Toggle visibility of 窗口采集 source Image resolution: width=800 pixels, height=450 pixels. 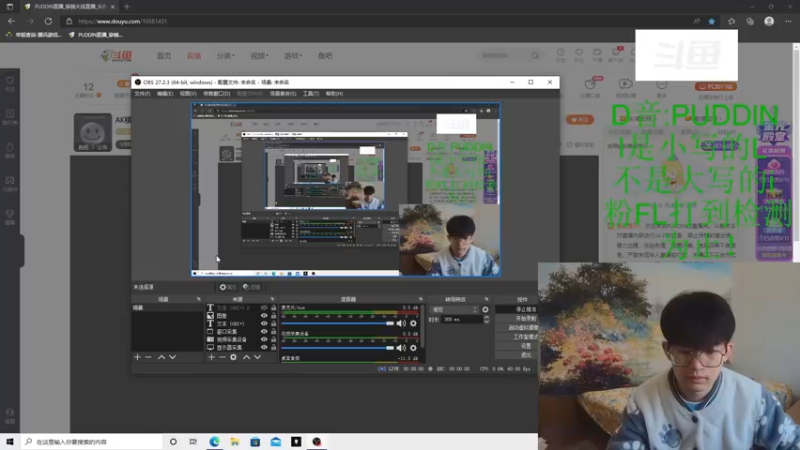(x=264, y=332)
